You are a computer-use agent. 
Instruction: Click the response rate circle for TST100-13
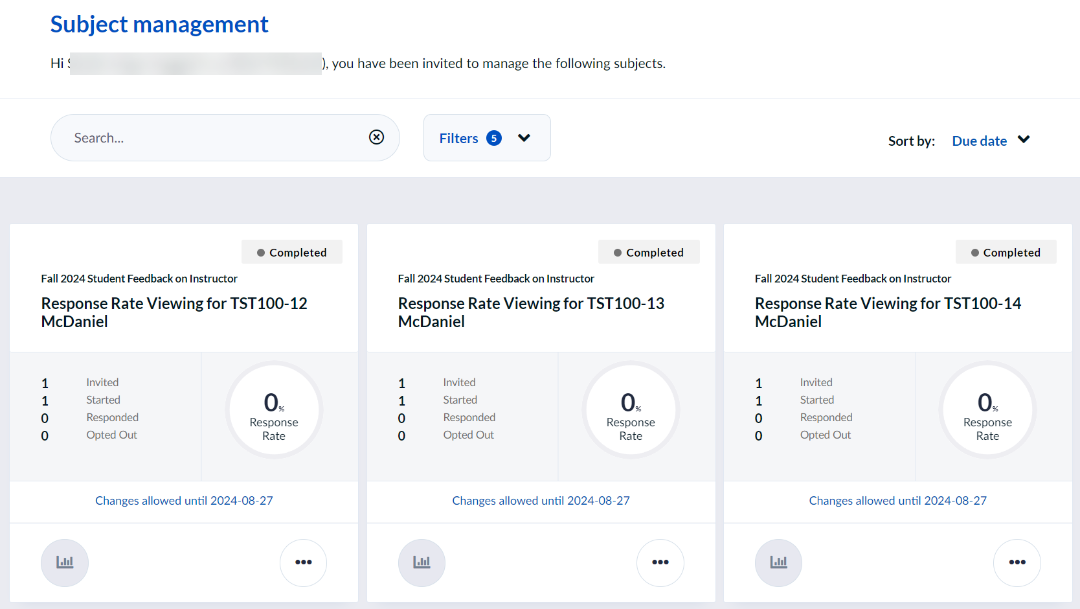631,410
